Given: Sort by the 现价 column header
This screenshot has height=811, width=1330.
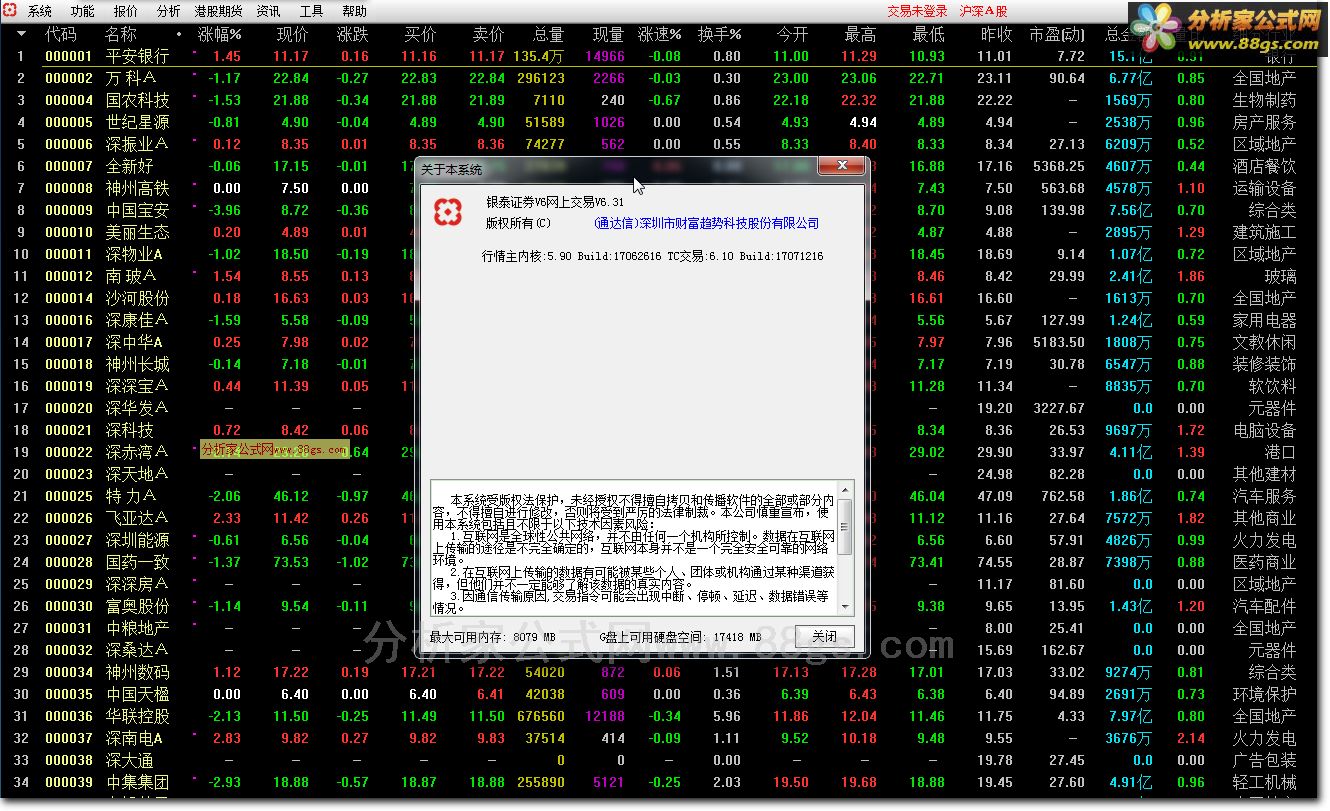Looking at the screenshot, I should click(x=292, y=34).
